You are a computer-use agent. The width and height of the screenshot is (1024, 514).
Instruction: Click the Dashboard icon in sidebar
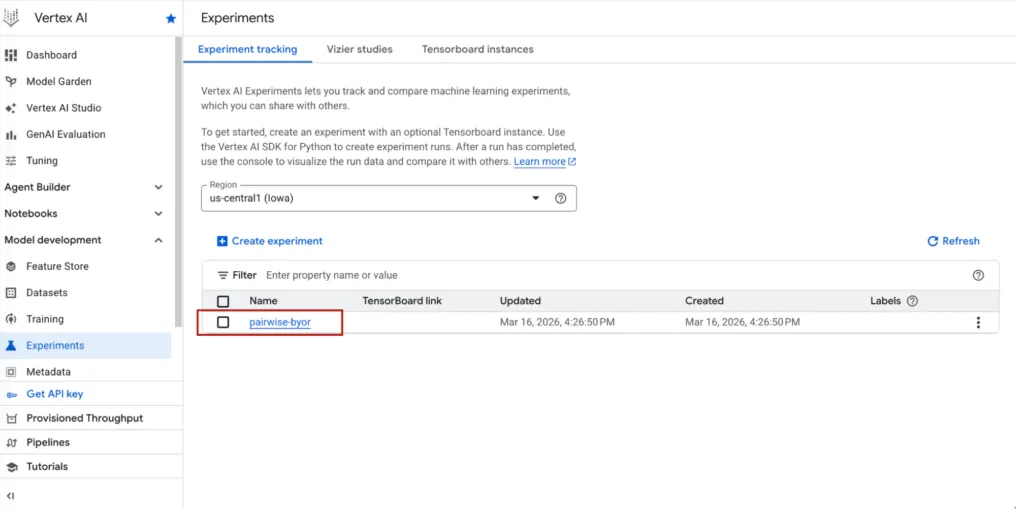(x=11, y=55)
